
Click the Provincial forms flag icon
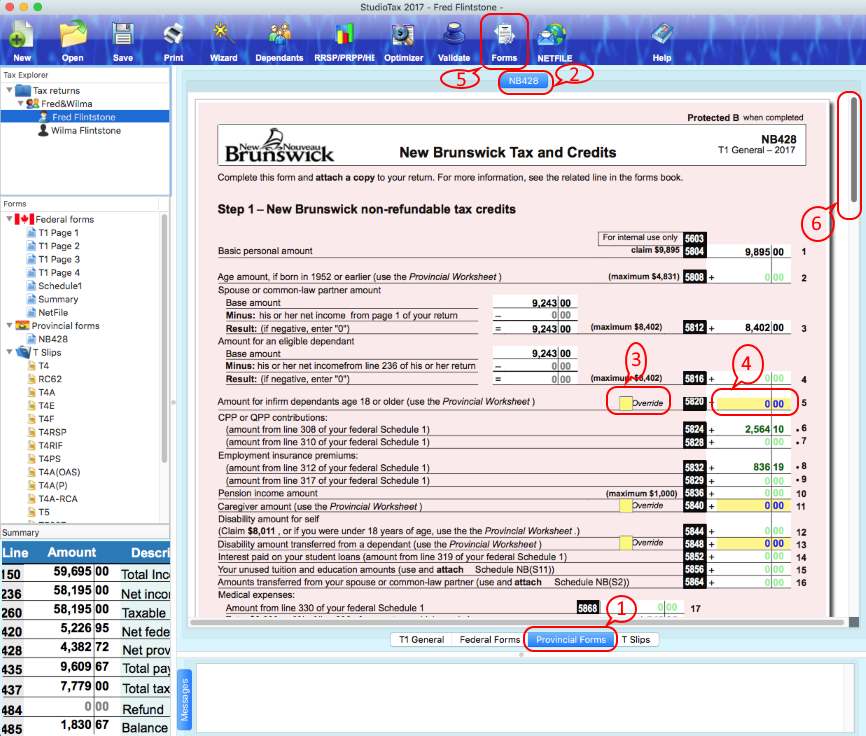coord(23,325)
